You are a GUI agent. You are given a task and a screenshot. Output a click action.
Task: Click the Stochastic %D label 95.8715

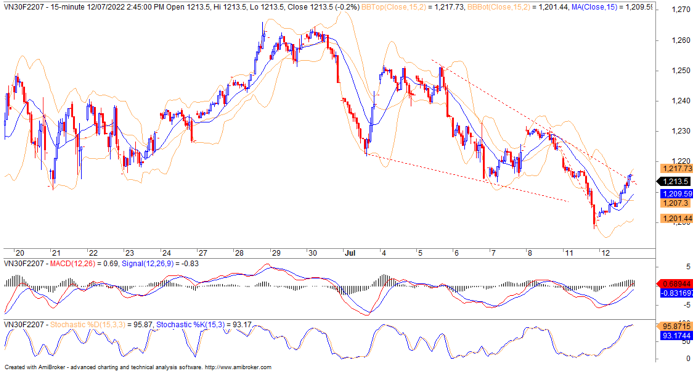coord(675,326)
